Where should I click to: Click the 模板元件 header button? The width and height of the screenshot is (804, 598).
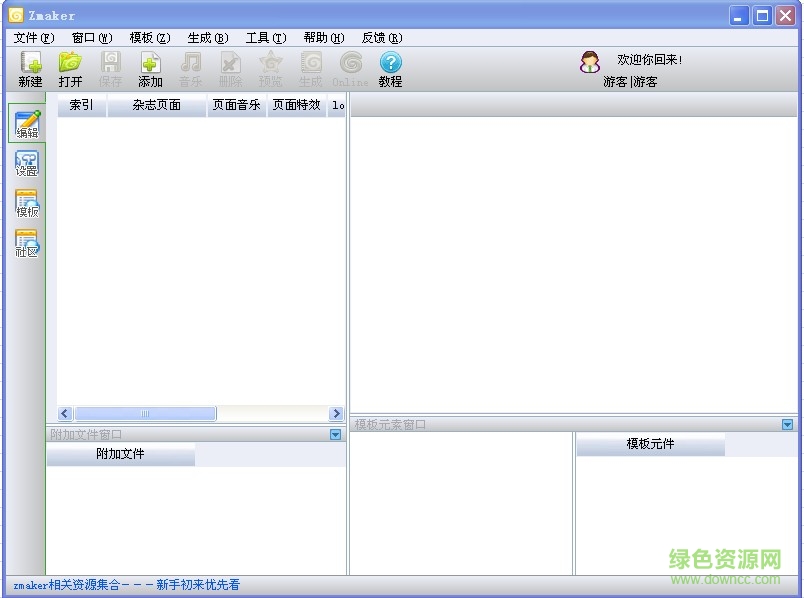pyautogui.click(x=650, y=444)
